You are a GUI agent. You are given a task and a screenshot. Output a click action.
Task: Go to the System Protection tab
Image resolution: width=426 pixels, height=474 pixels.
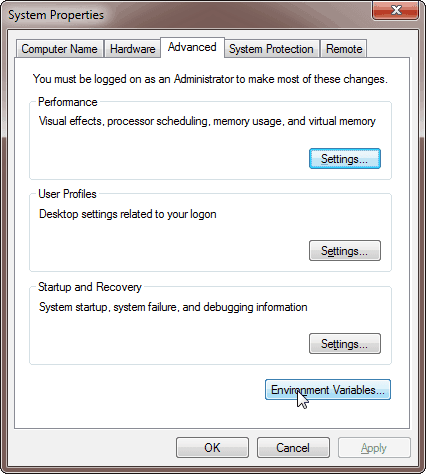coord(271,49)
